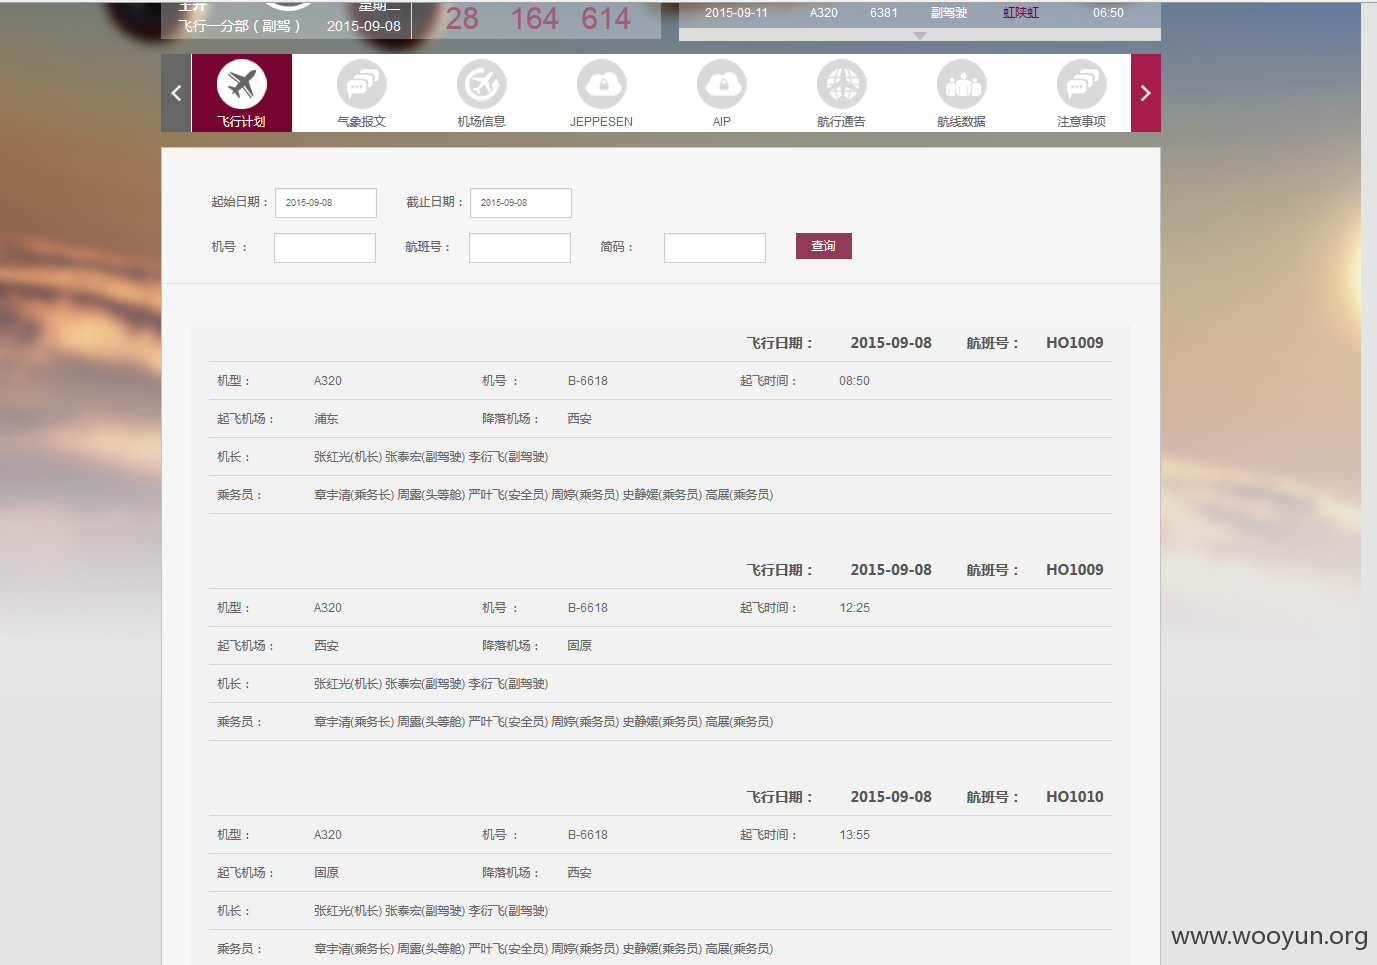Screen dimensions: 1377x965
Task: Select the red number 164
Action: pyautogui.click(x=535, y=19)
